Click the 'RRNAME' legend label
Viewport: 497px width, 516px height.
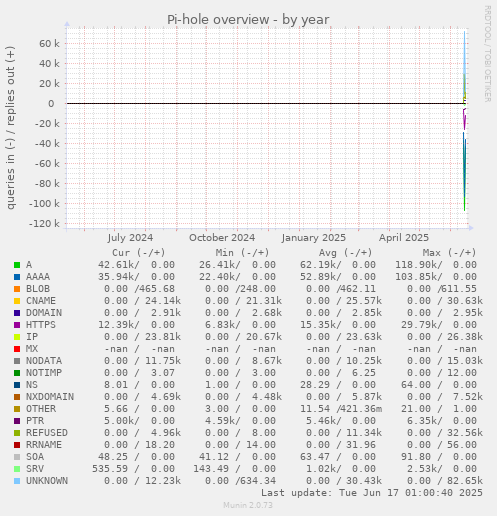point(44,445)
